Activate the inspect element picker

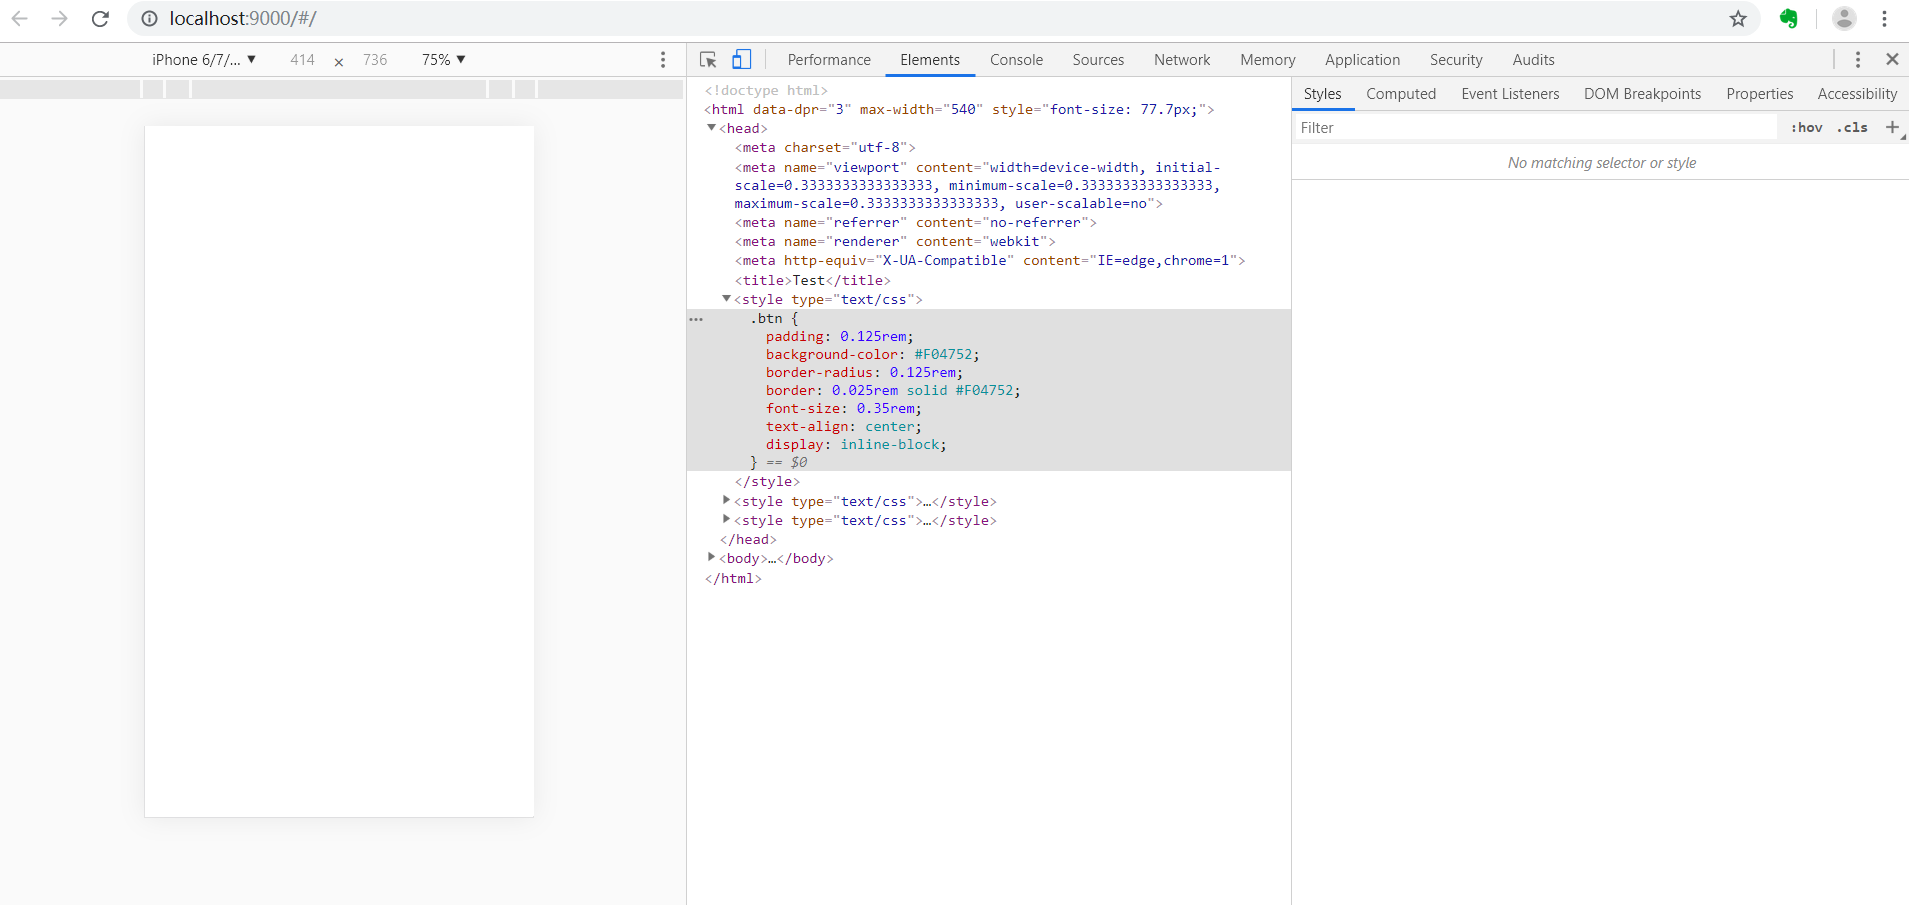click(x=708, y=60)
